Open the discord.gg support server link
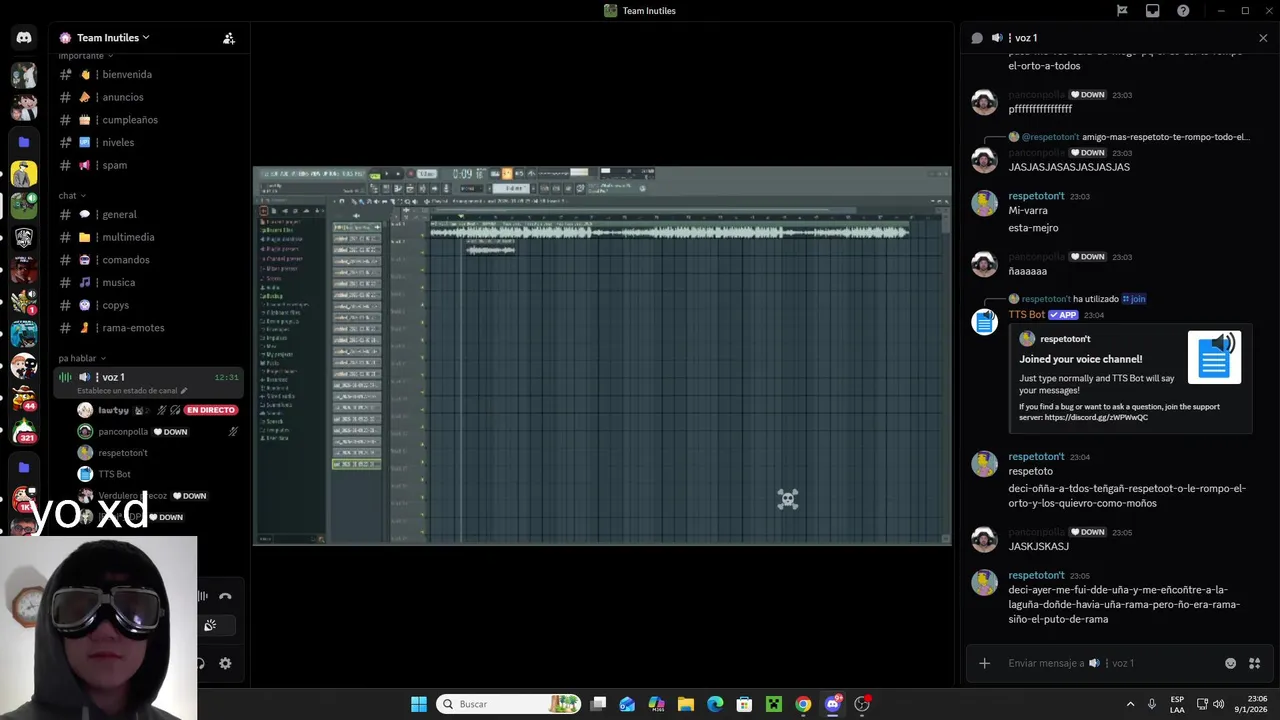Viewport: 1280px width, 720px height. 1096,417
